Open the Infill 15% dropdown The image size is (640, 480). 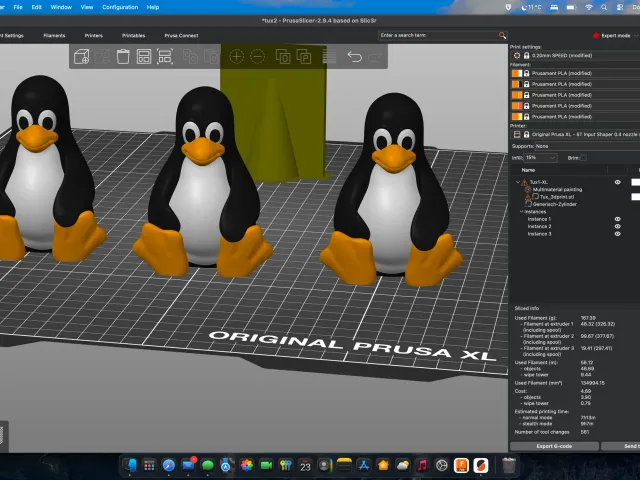tap(540, 158)
